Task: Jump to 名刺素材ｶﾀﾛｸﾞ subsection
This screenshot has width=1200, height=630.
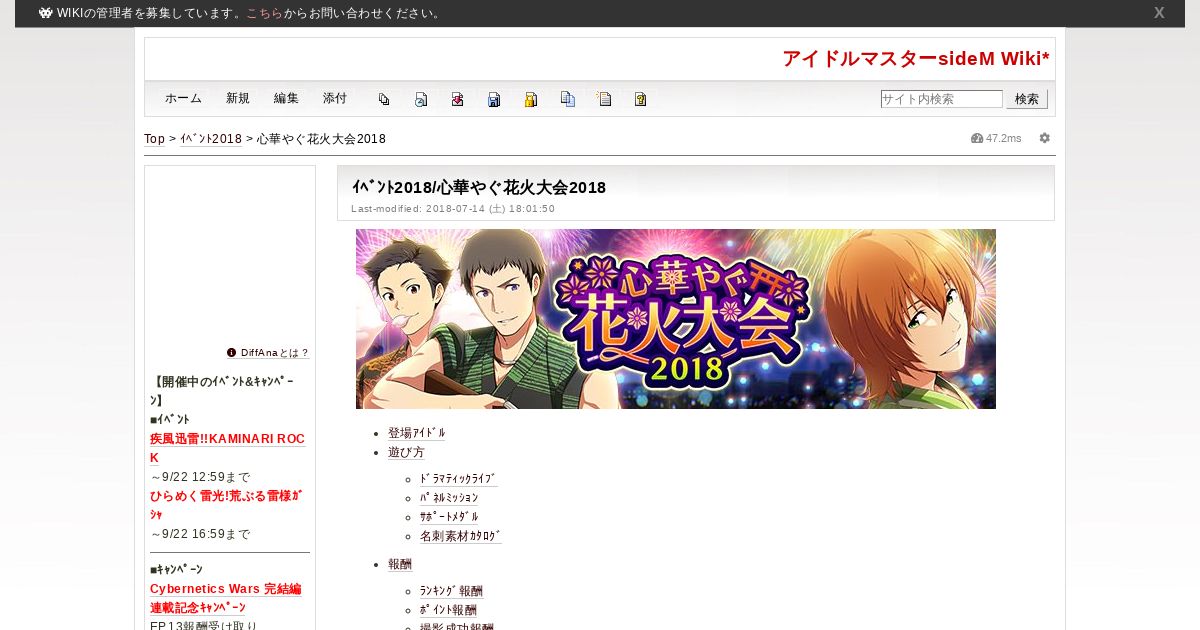Action: 461,536
